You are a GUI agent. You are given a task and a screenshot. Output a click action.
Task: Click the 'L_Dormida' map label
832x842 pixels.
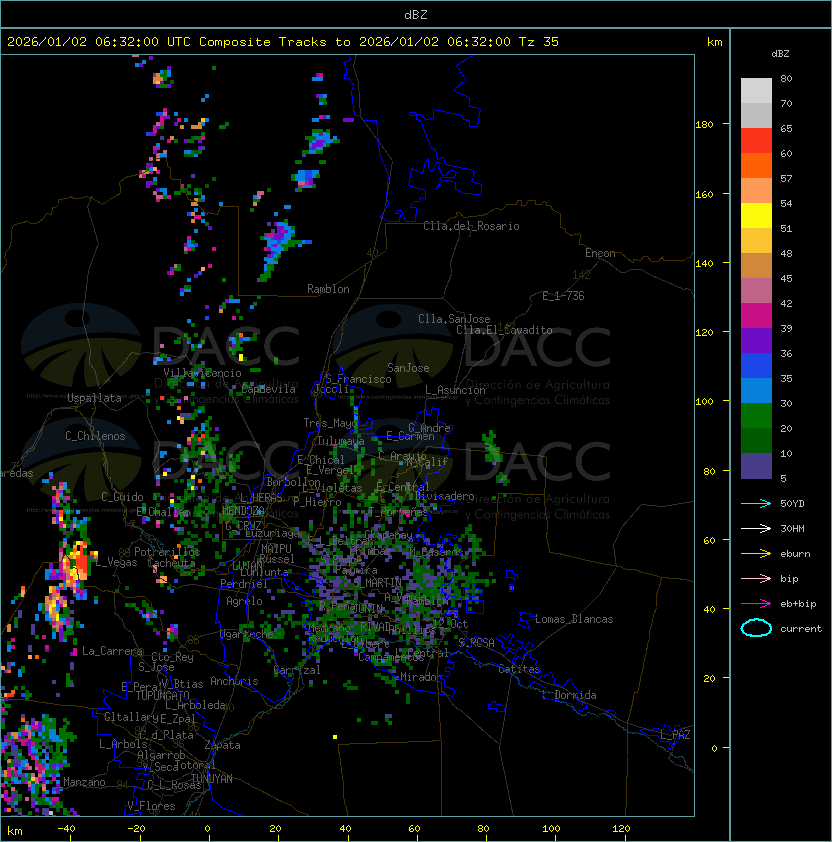pyautogui.click(x=569, y=695)
